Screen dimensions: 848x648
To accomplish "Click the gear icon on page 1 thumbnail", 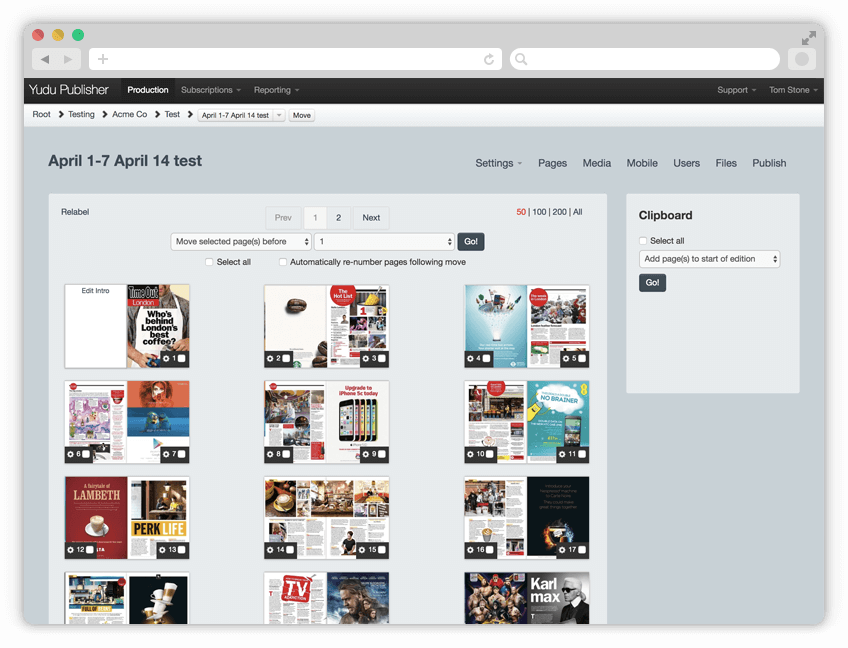I will coord(166,358).
